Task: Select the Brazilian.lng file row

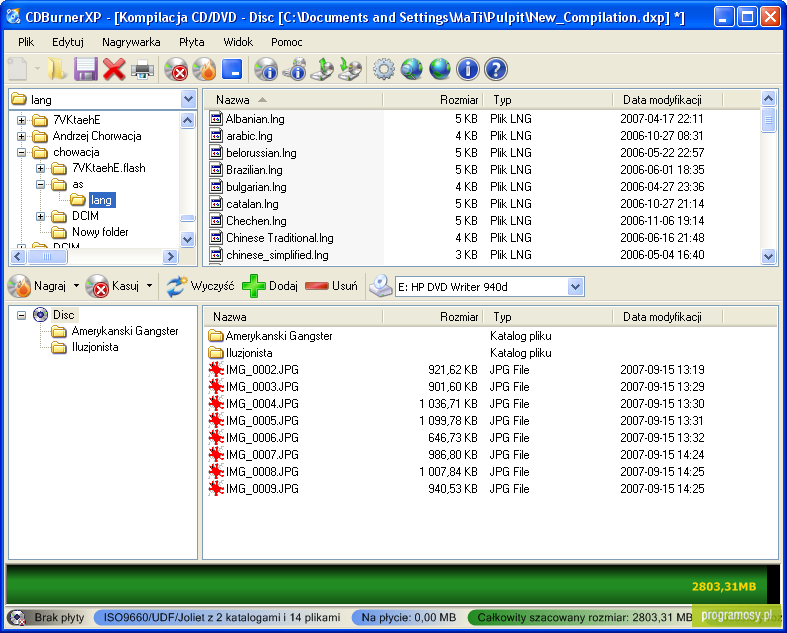Action: (482, 170)
